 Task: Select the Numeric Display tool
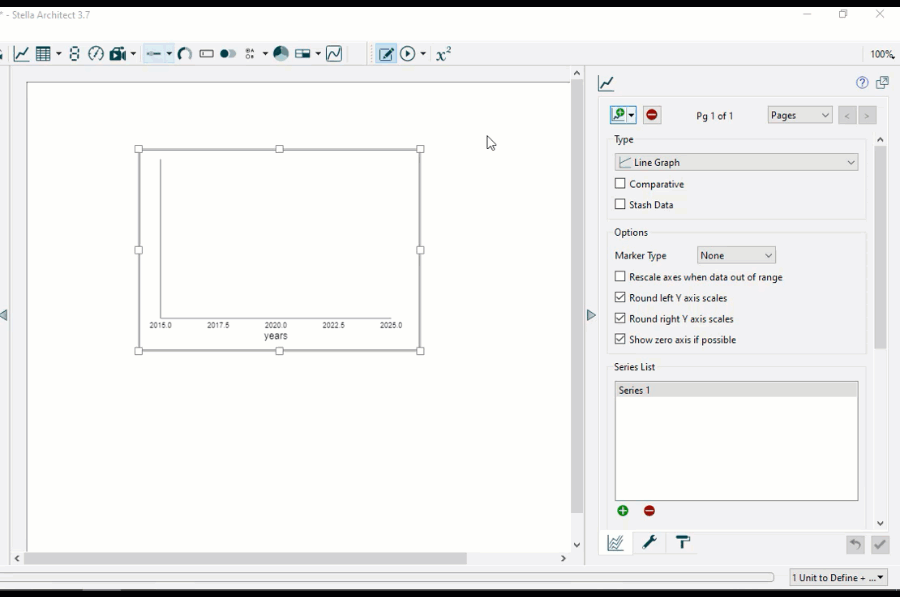coord(74,54)
